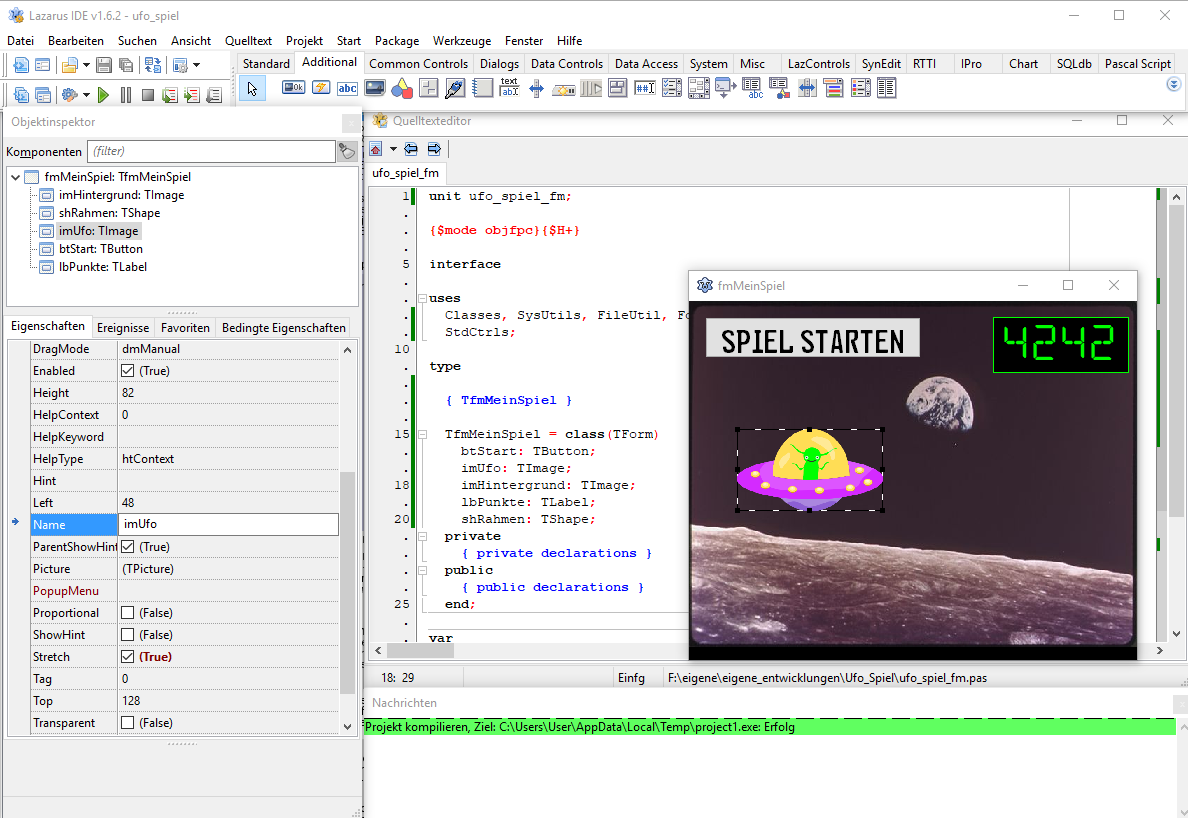This screenshot has width=1188, height=818.
Task: Collapse the fmMeinSpiel tree node
Action: pos(15,177)
